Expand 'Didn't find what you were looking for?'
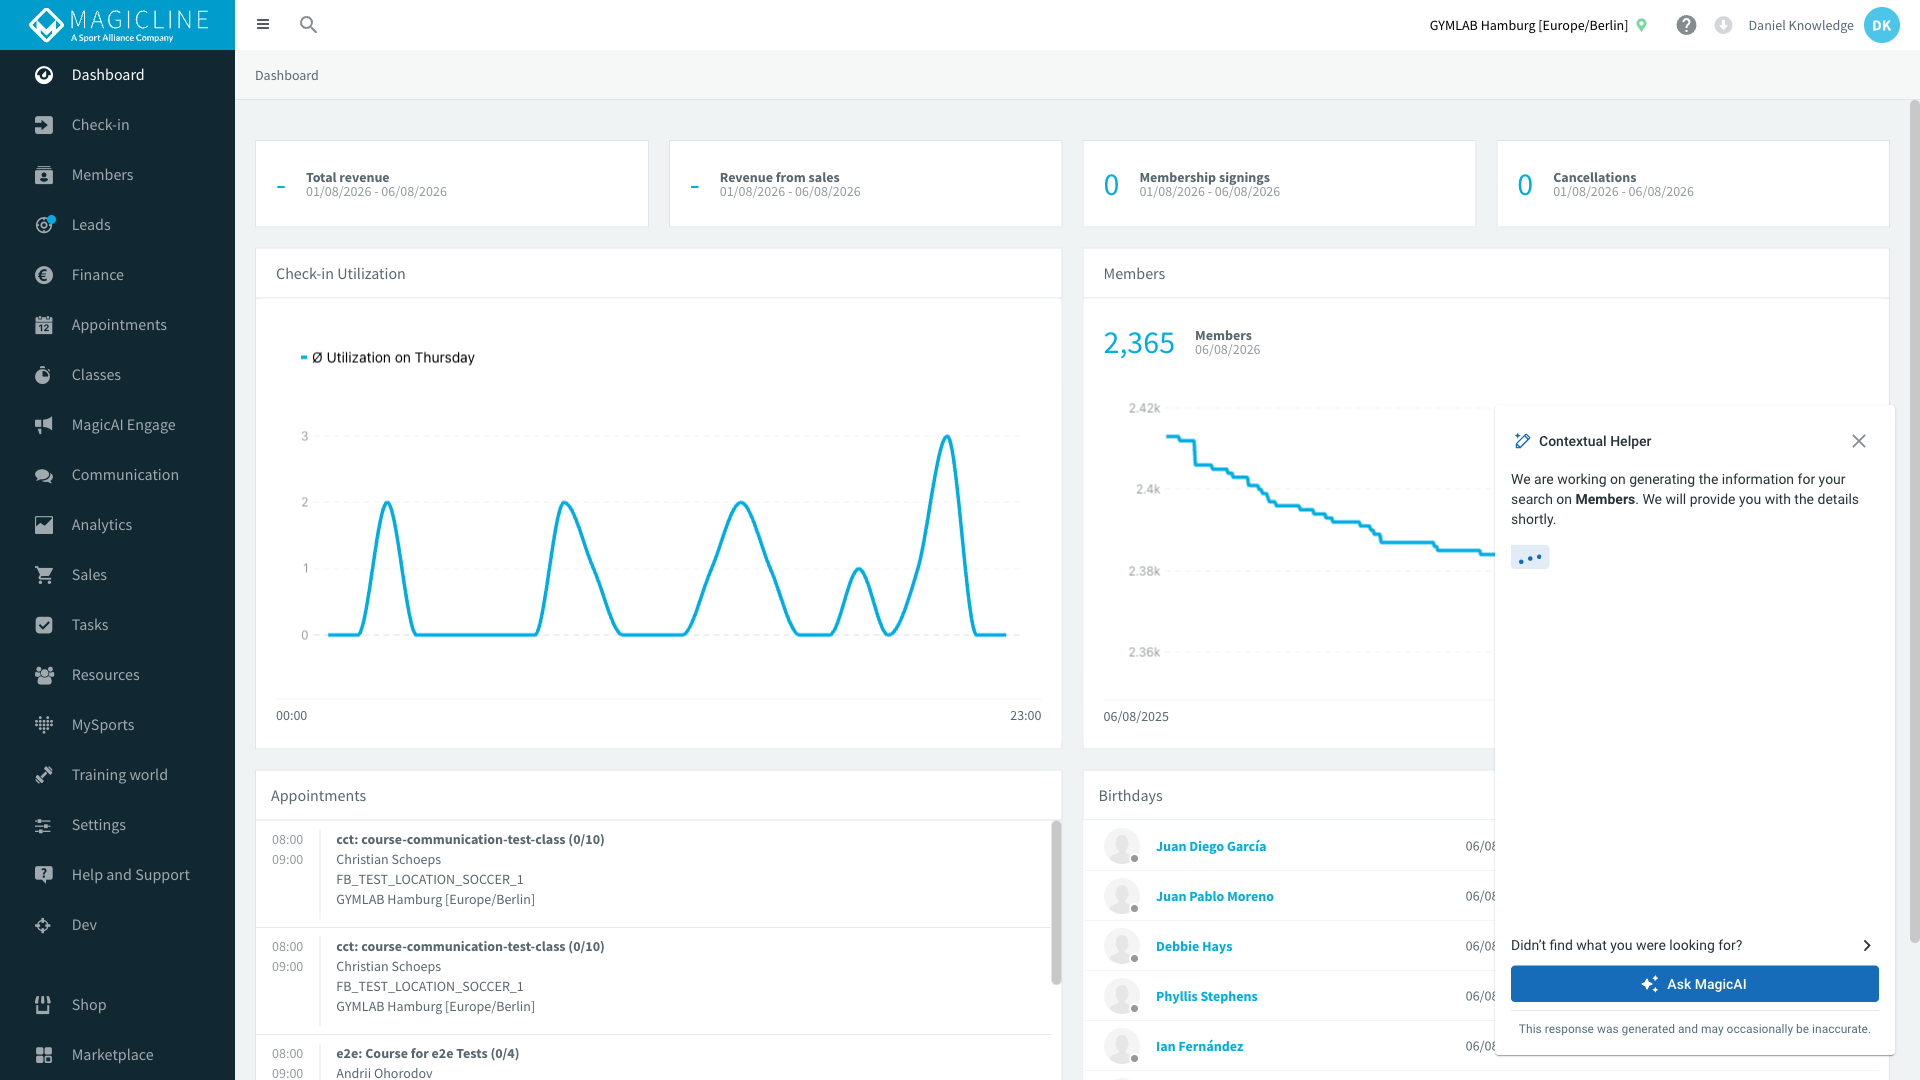The image size is (1920, 1080). pos(1691,945)
